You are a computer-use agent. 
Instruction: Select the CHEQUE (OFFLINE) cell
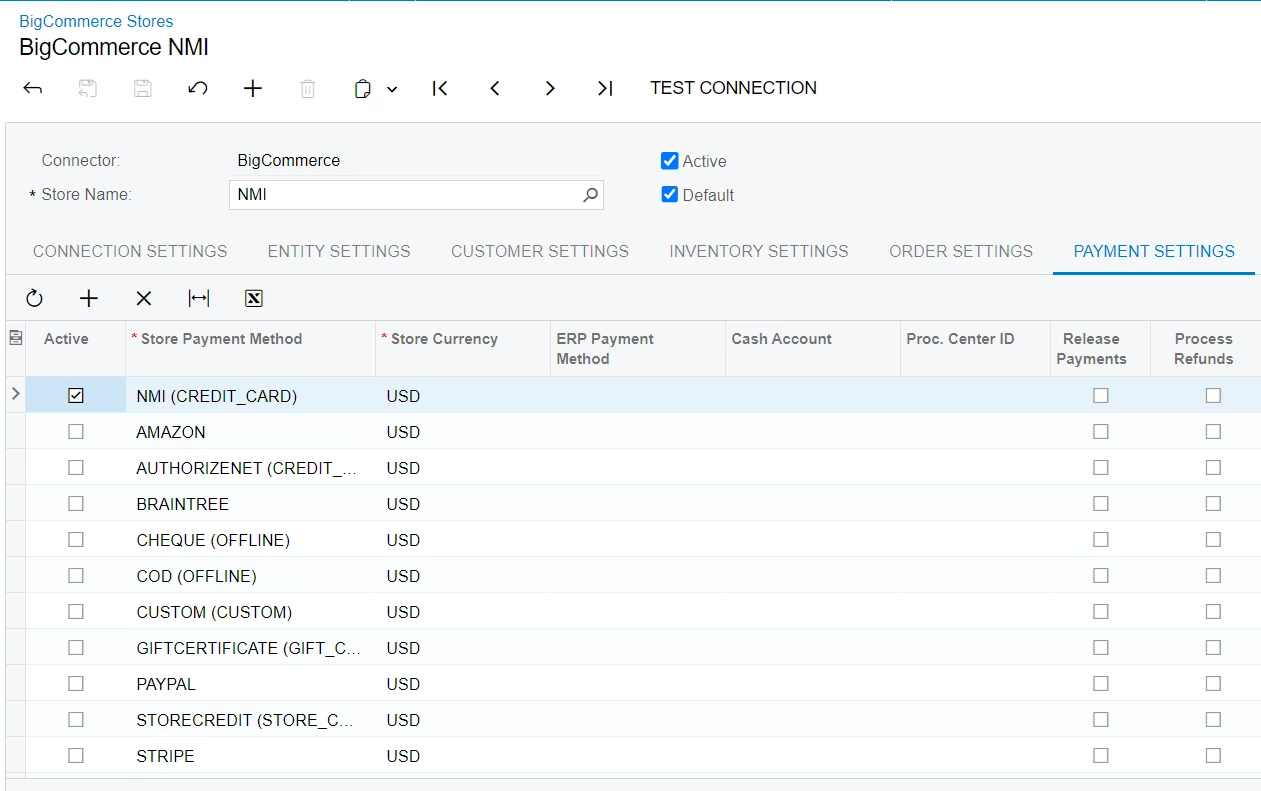(x=251, y=540)
